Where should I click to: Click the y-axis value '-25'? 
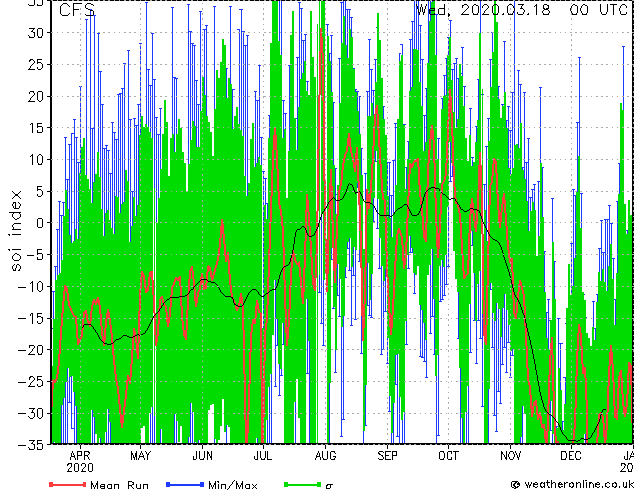32,381
